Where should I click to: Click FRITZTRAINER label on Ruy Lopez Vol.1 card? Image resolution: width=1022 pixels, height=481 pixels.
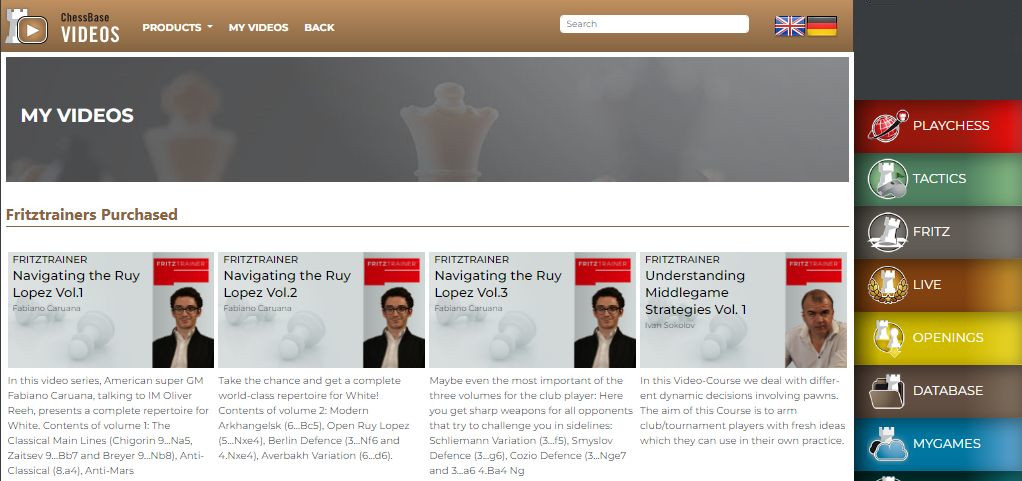tap(50, 259)
